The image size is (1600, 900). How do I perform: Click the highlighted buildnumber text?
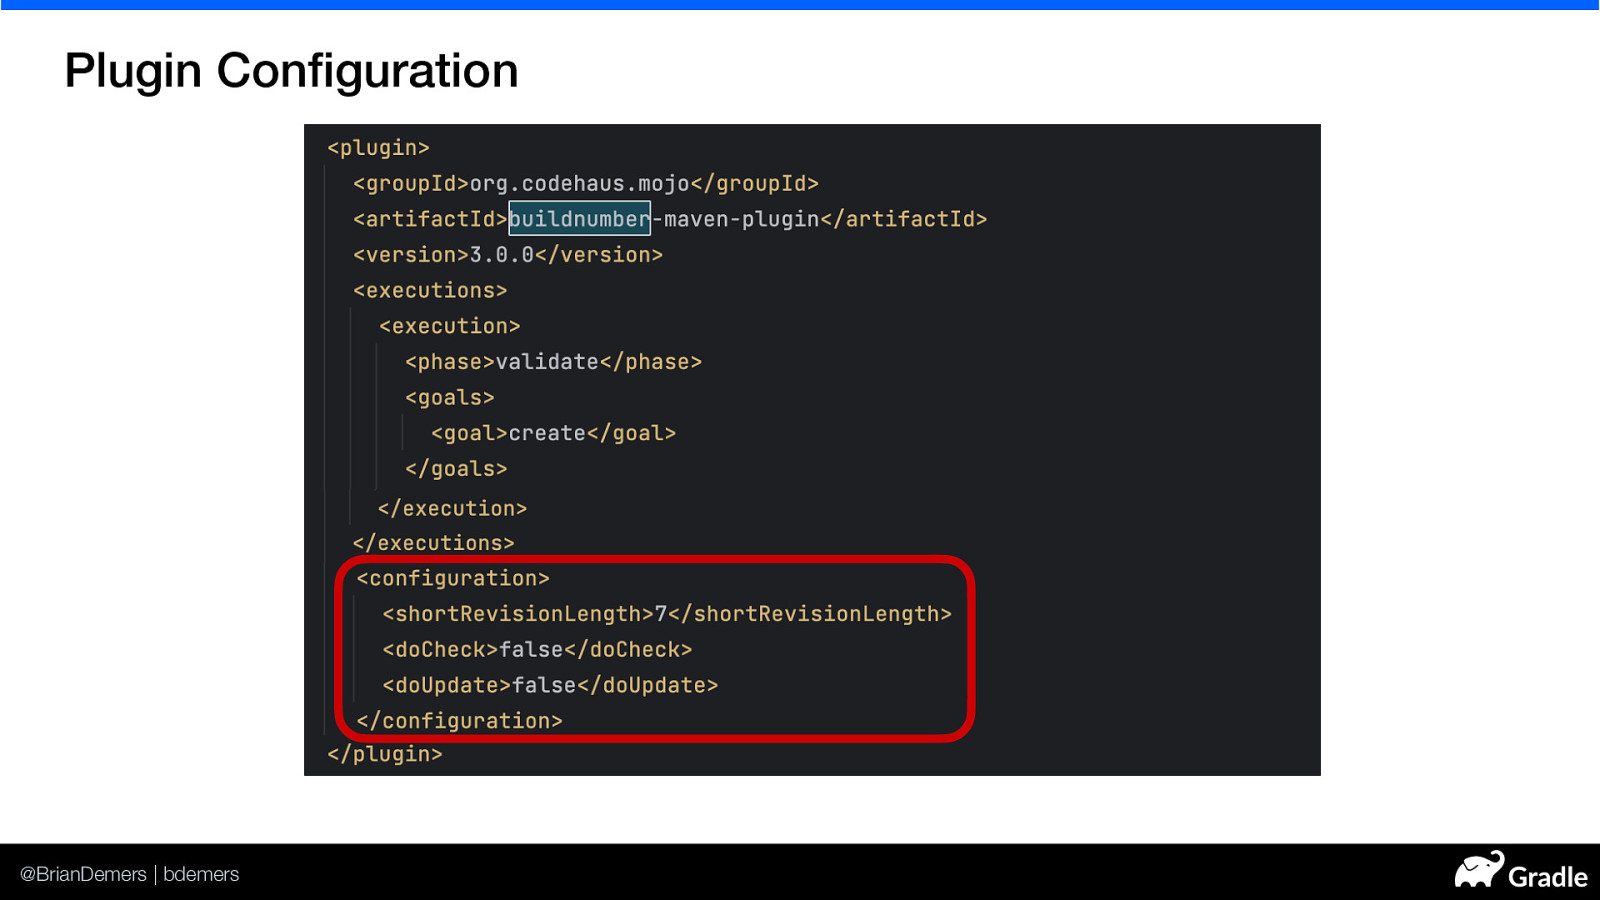580,219
